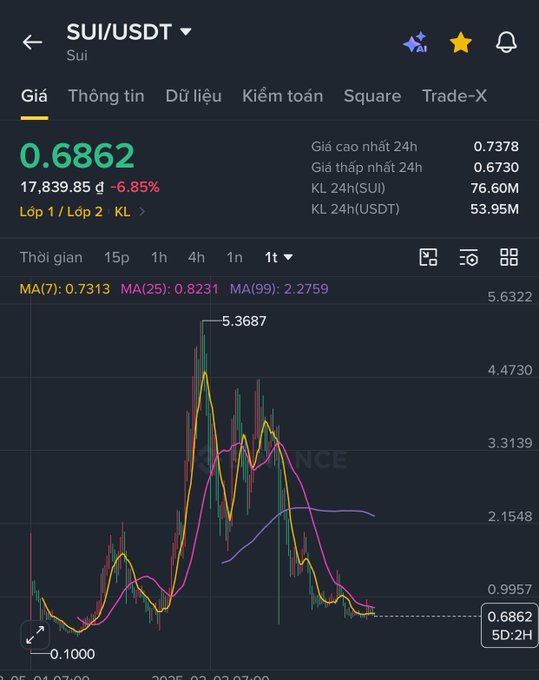This screenshot has width=539, height=680.
Task: Click the MA(99): 2.2759 indicator label
Action: pos(279,289)
